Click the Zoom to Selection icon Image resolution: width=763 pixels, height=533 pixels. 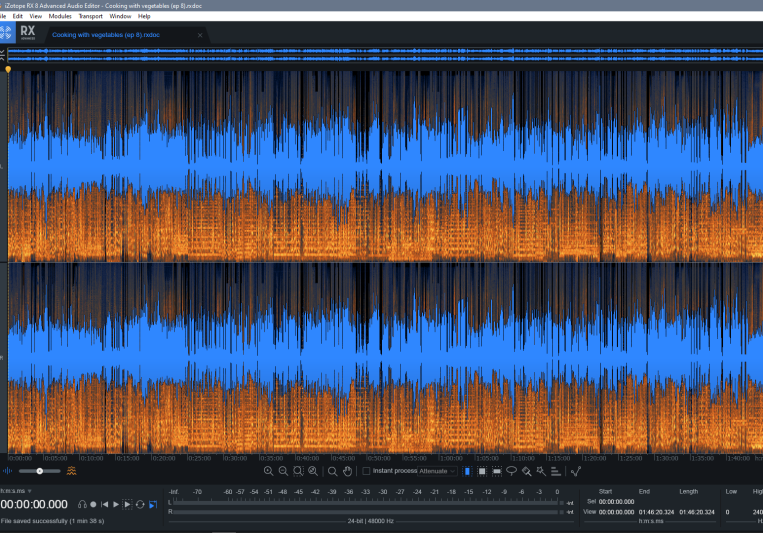tap(298, 471)
